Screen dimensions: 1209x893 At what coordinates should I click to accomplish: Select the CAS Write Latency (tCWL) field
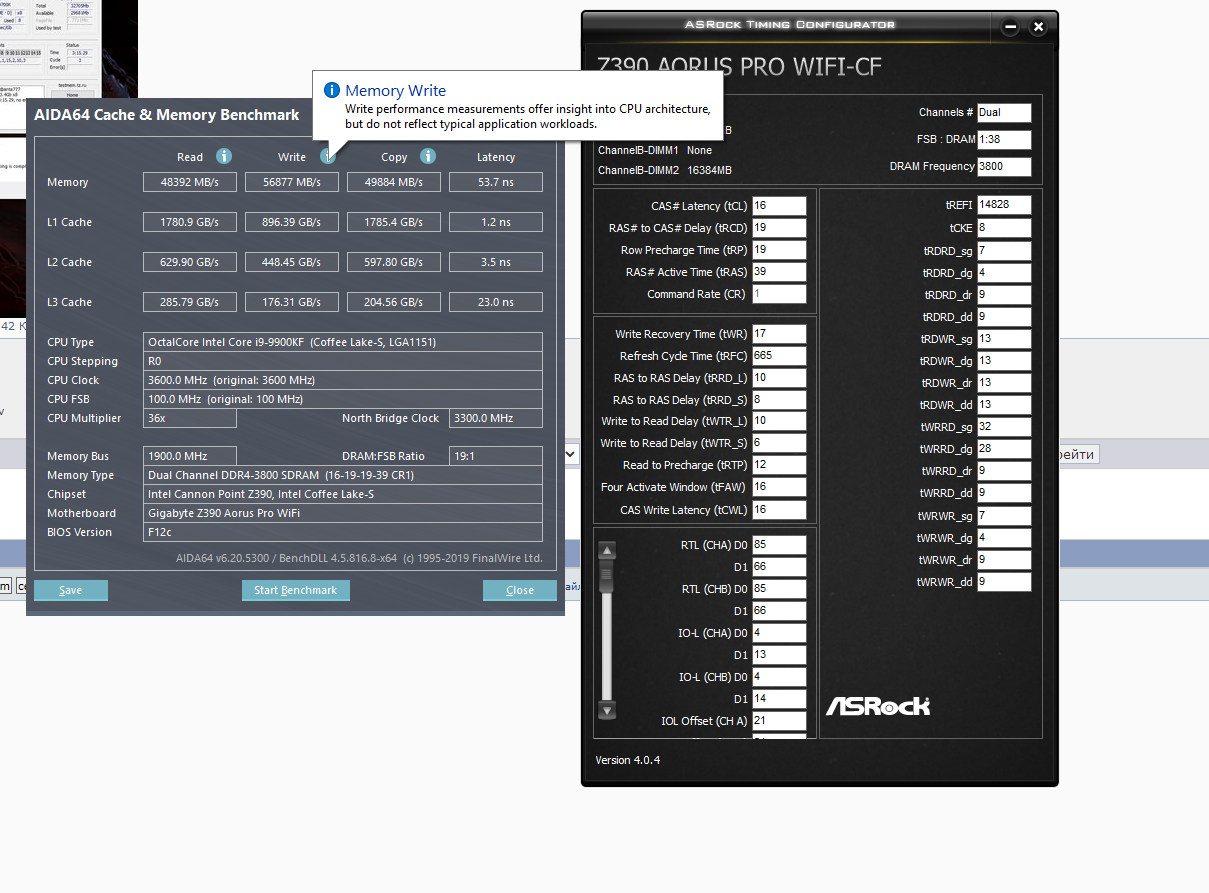click(779, 510)
